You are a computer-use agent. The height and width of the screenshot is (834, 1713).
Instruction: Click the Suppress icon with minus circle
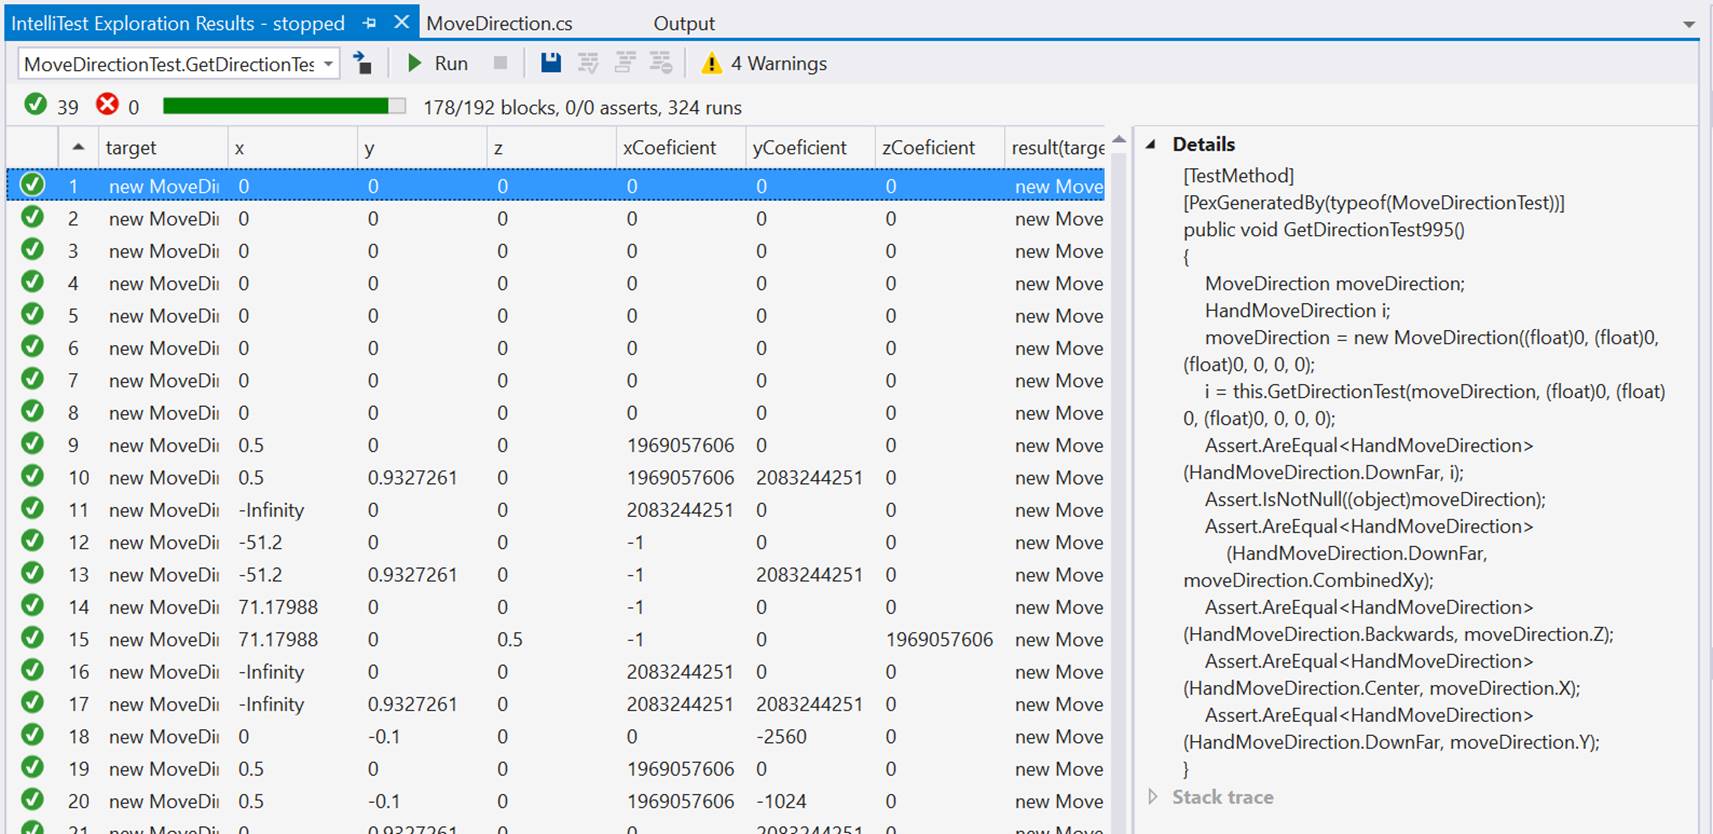point(661,63)
